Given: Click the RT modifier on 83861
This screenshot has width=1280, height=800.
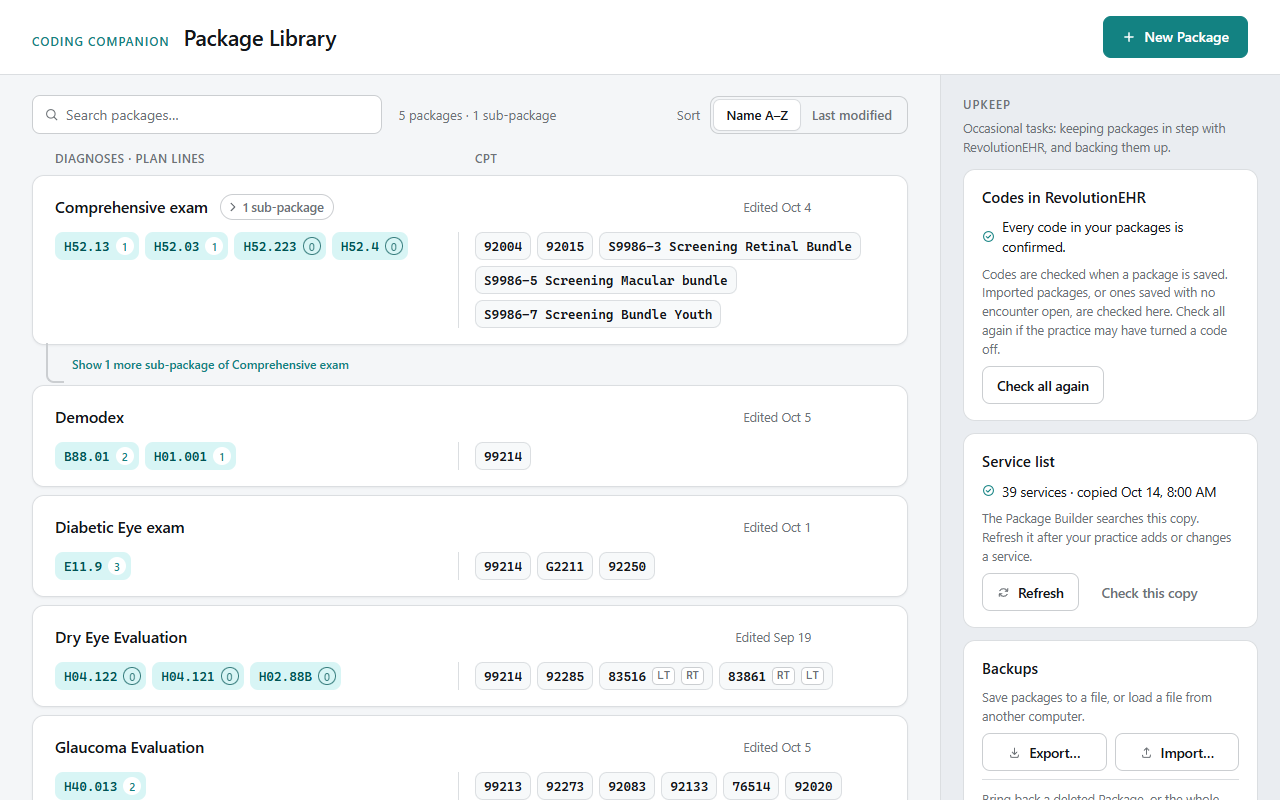Looking at the screenshot, I should pyautogui.click(x=783, y=676).
